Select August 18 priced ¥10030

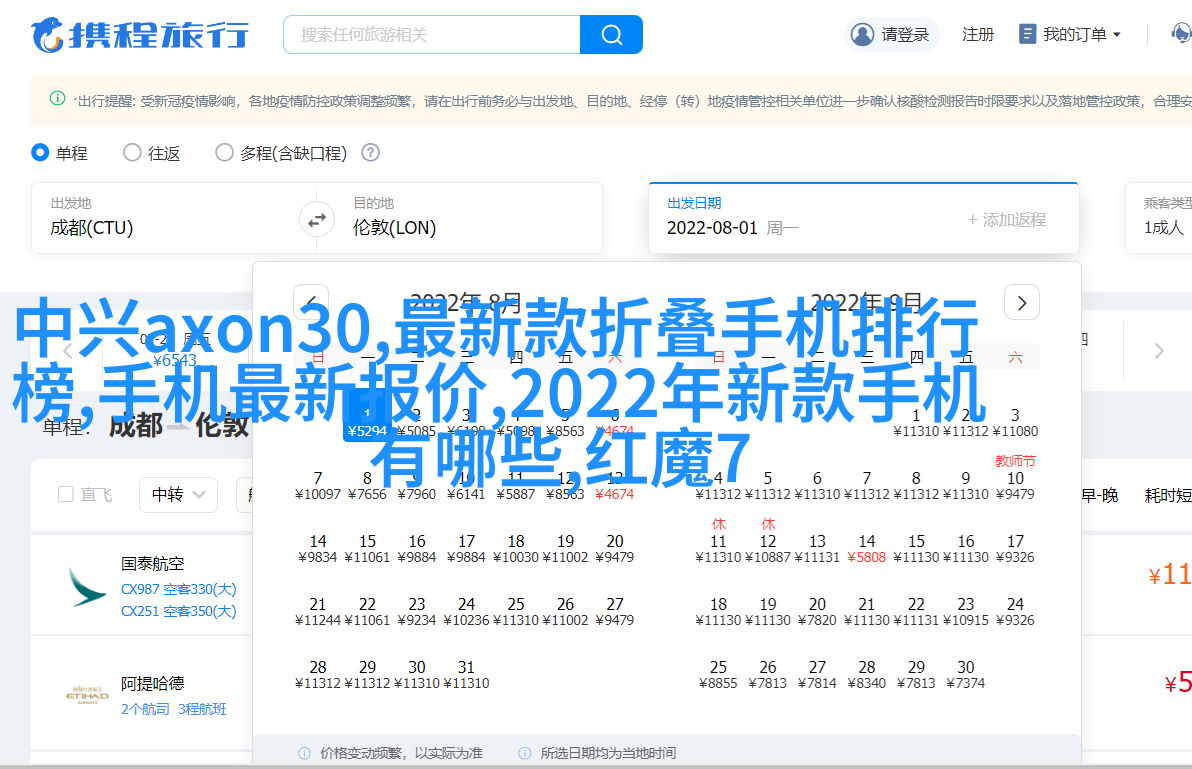click(516, 549)
